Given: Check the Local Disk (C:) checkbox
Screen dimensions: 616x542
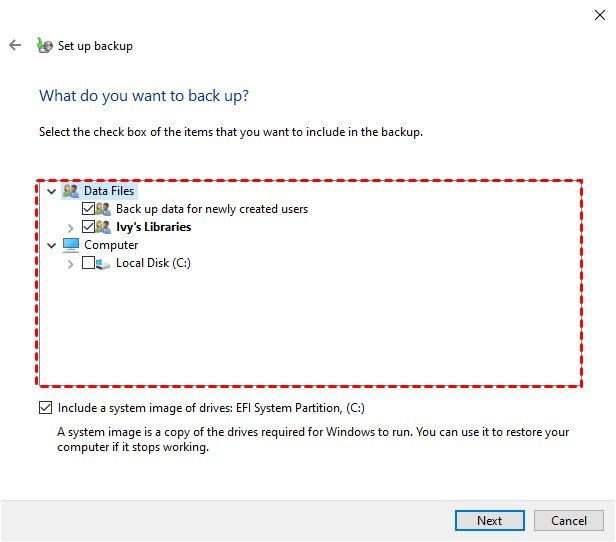Looking at the screenshot, I should (x=88, y=263).
